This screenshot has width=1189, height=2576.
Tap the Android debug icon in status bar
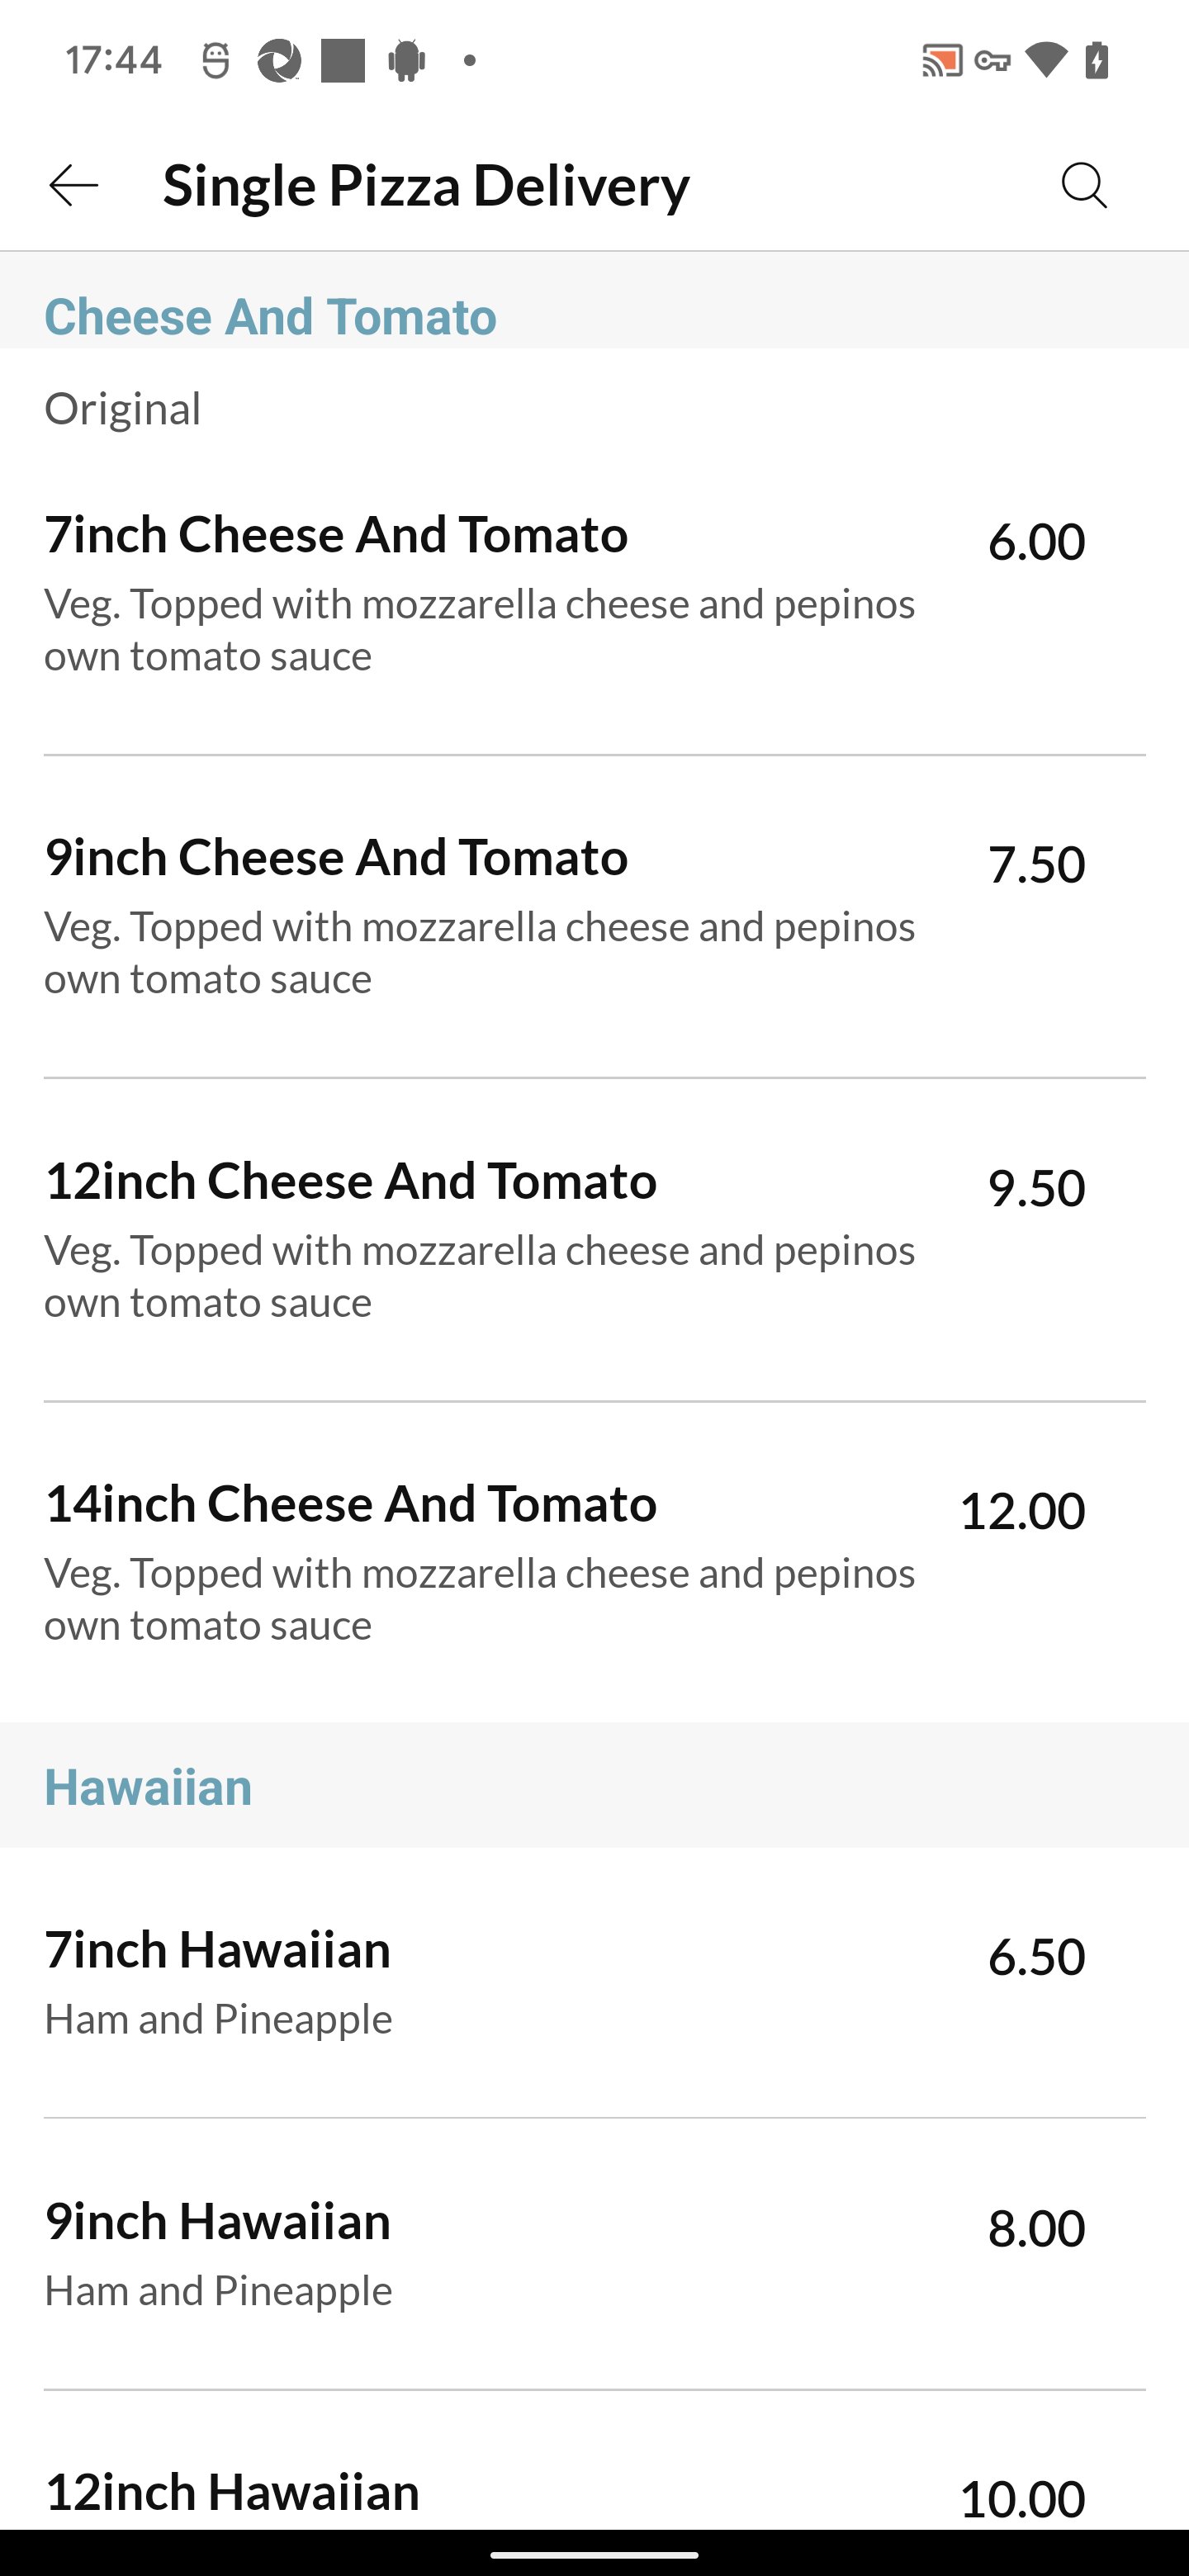tap(406, 61)
